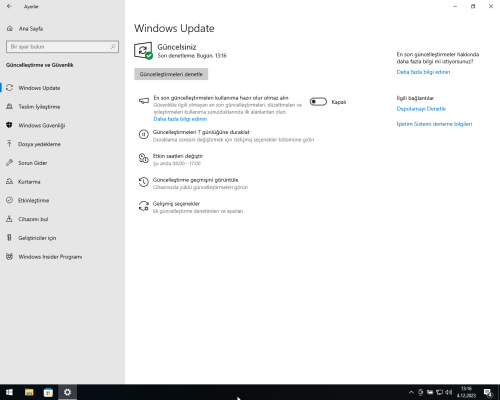Go to Geliştiriciler için sidebar label
500x400 pixels.
[37, 238]
